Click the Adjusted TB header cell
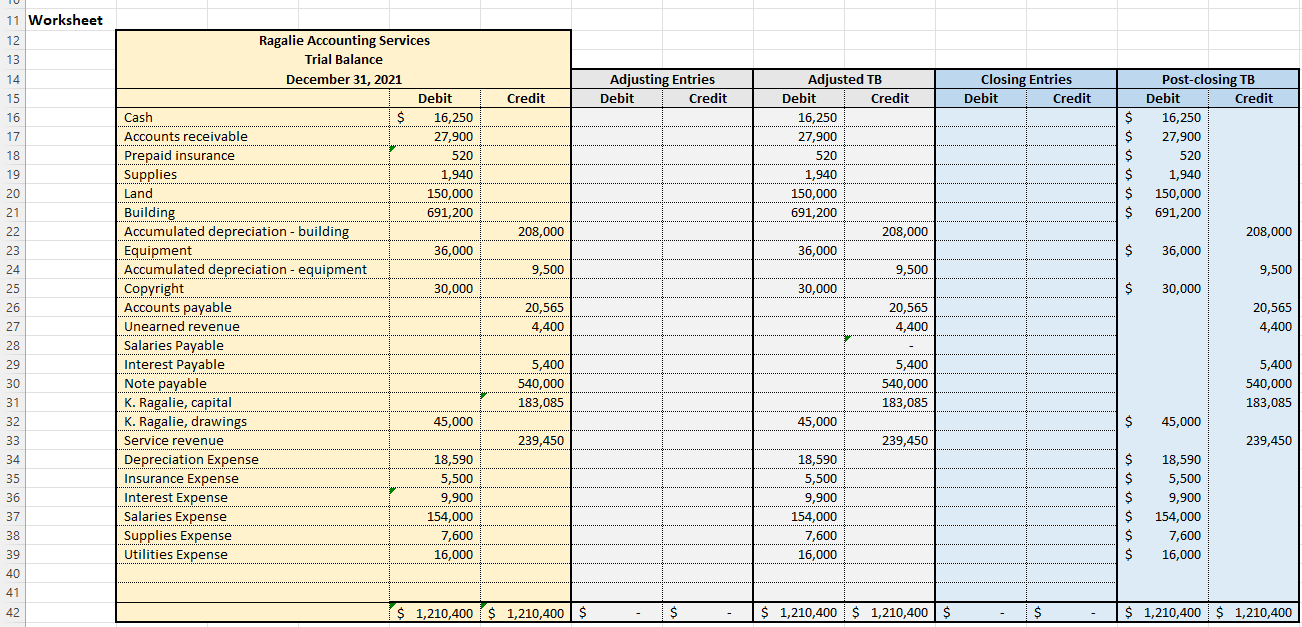 (x=844, y=79)
